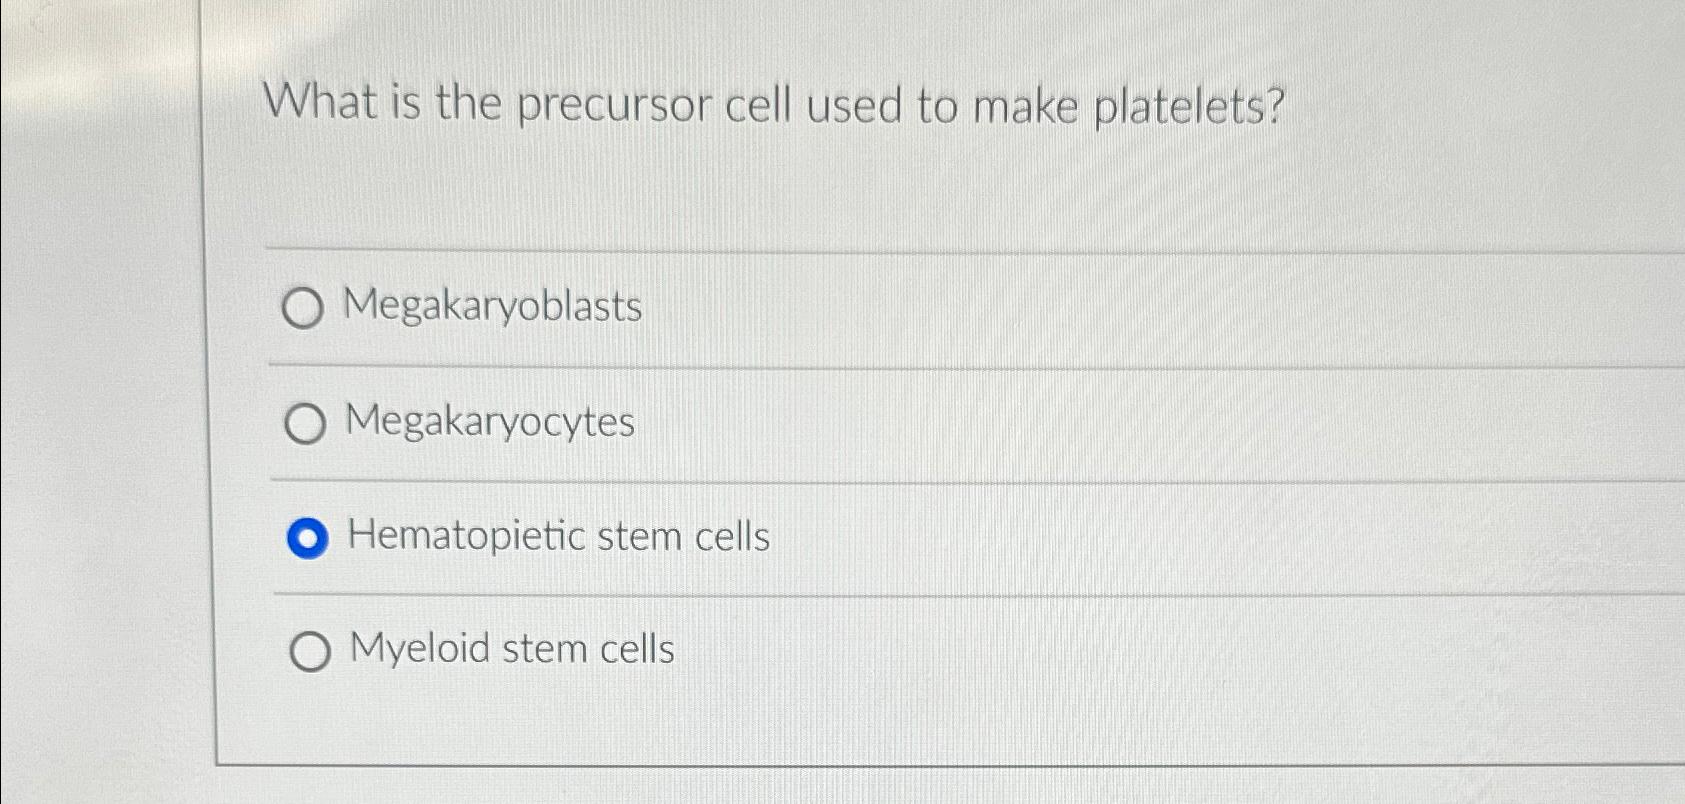The image size is (1685, 804).
Task: Select the Myeloid stem cells radio button
Action: pos(311,651)
